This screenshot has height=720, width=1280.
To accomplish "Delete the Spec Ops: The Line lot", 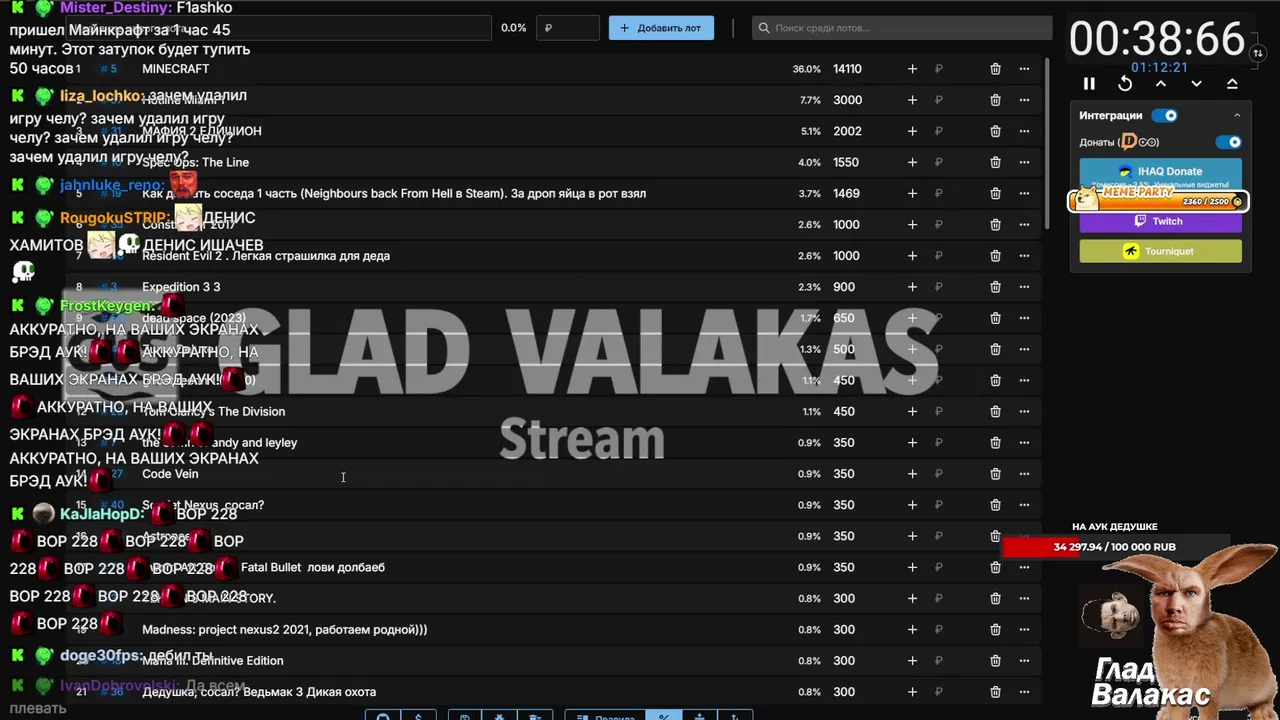I will point(995,162).
